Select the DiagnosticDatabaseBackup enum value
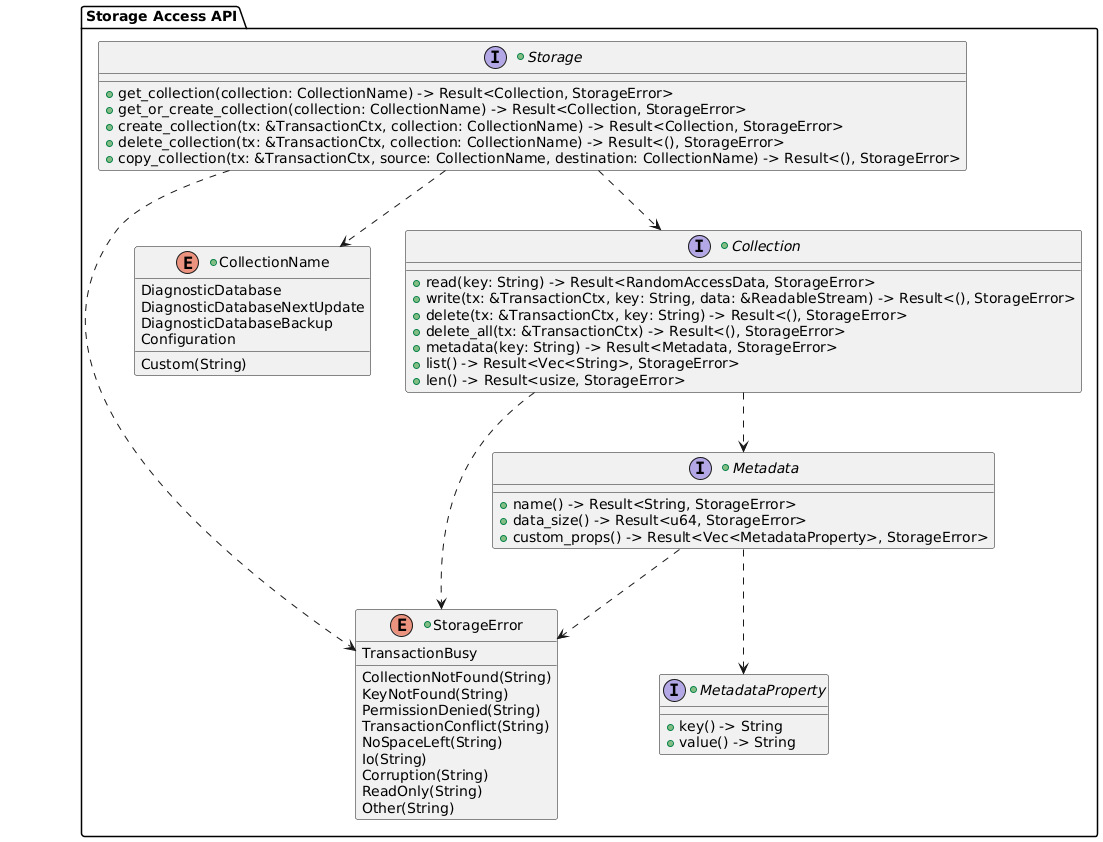 (x=236, y=323)
